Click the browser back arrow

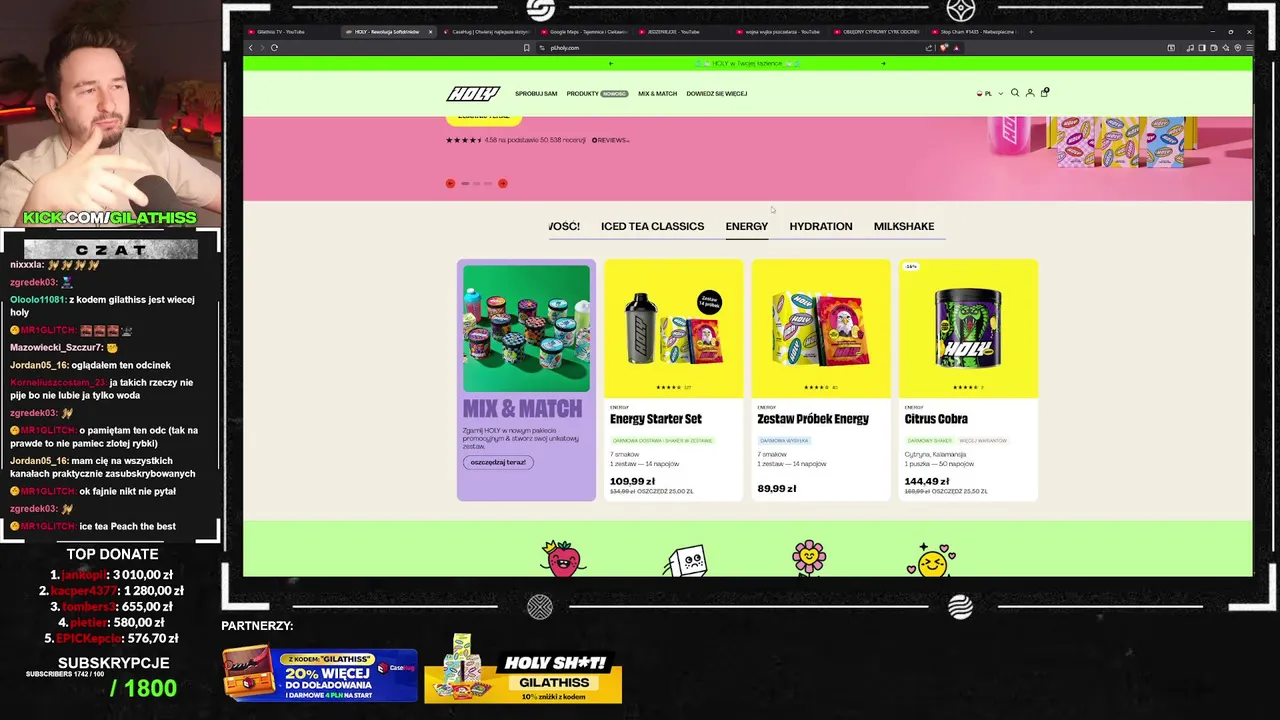tap(251, 48)
